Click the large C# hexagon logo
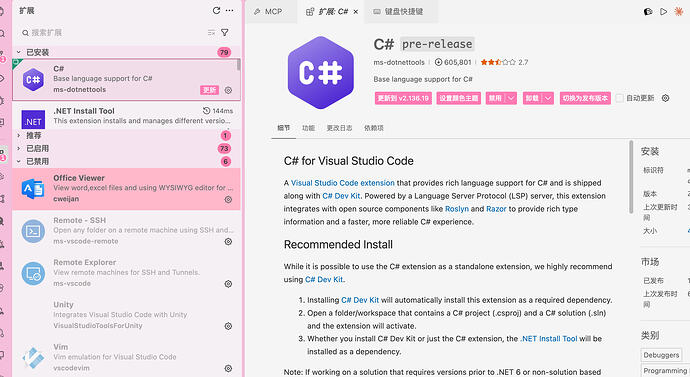Image resolution: width=690 pixels, height=377 pixels. click(321, 73)
